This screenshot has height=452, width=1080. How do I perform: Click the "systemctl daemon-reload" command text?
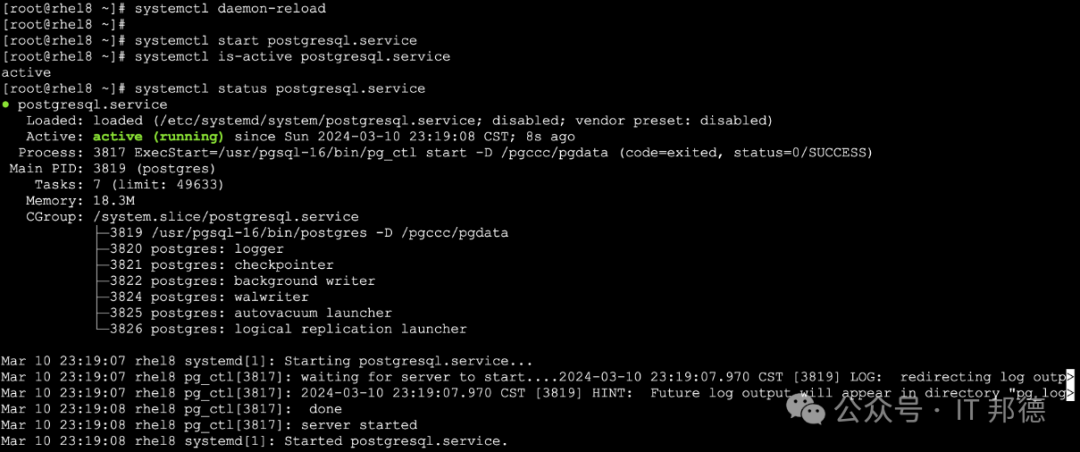pos(229,8)
